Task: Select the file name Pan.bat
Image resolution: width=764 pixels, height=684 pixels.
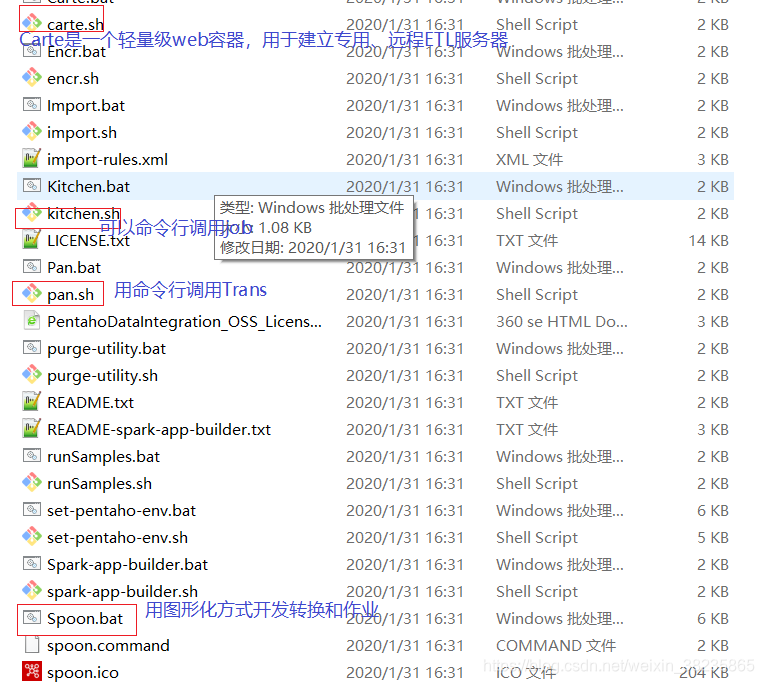Action: click(74, 267)
